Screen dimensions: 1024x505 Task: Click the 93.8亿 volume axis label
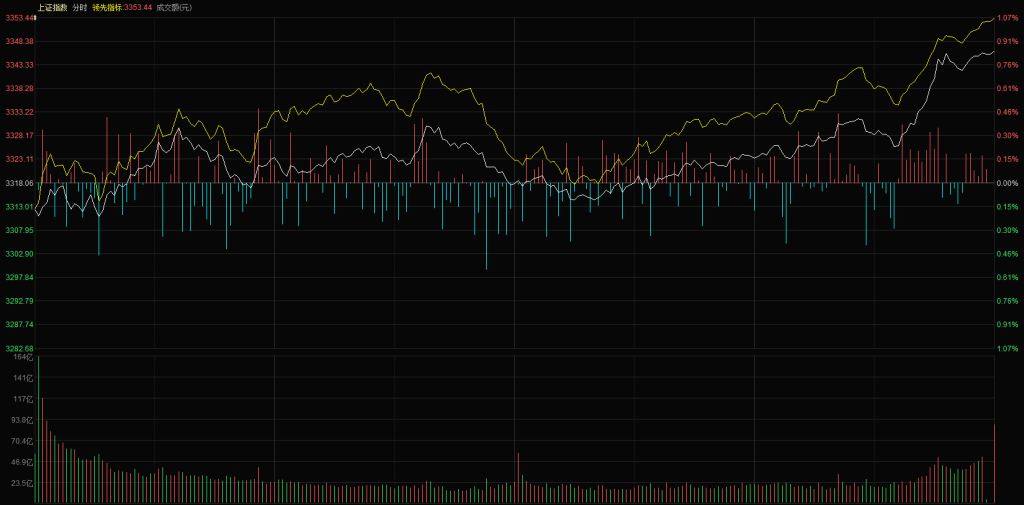pyautogui.click(x=22, y=420)
